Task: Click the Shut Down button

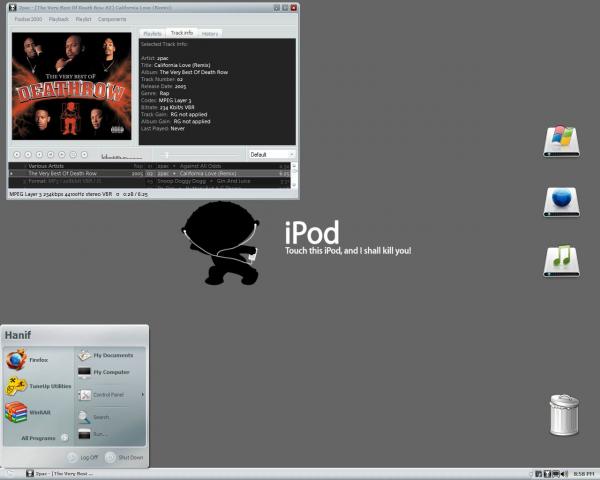Action: click(x=124, y=457)
